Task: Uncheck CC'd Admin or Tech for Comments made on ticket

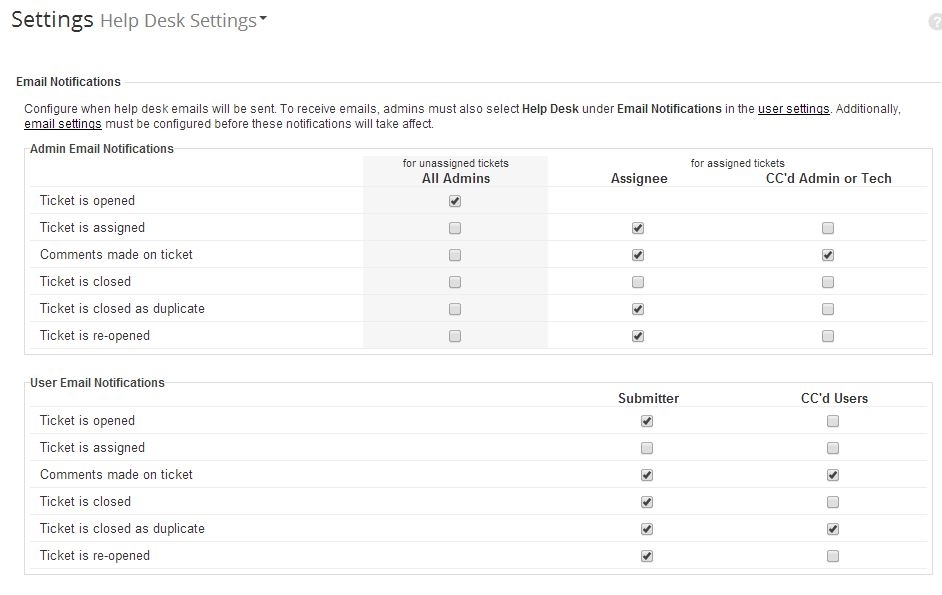Action: click(x=828, y=255)
